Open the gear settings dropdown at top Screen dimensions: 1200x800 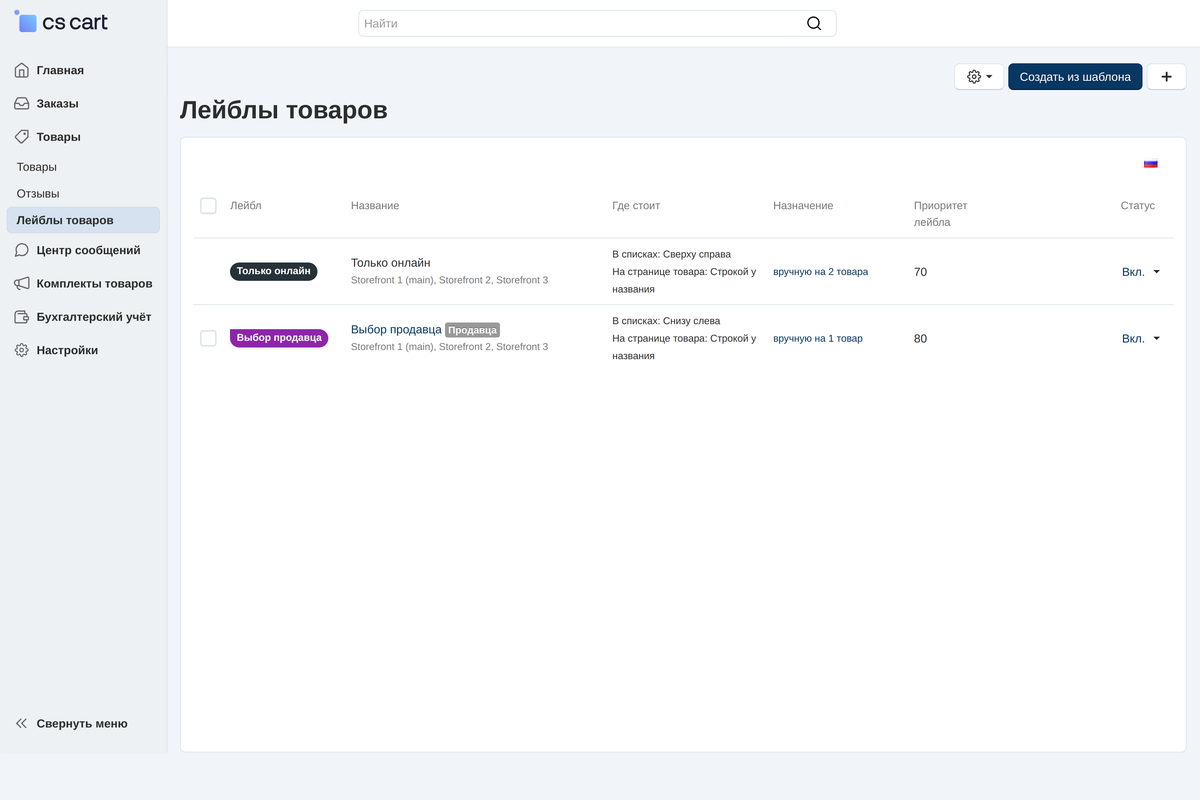coord(979,77)
